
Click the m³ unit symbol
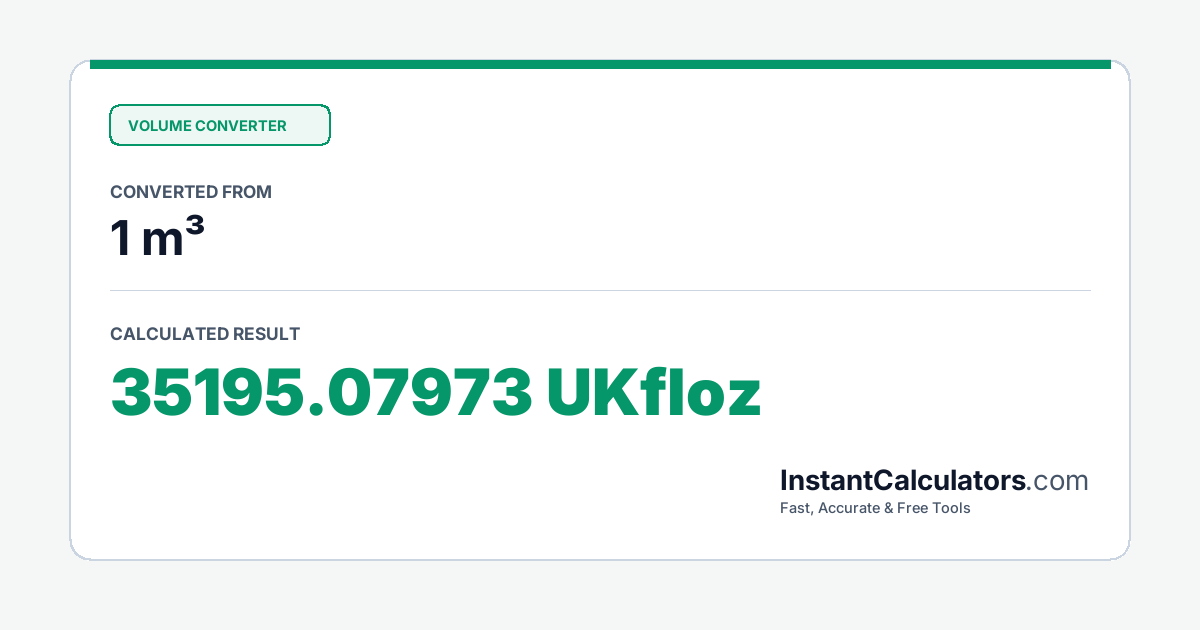(x=173, y=239)
